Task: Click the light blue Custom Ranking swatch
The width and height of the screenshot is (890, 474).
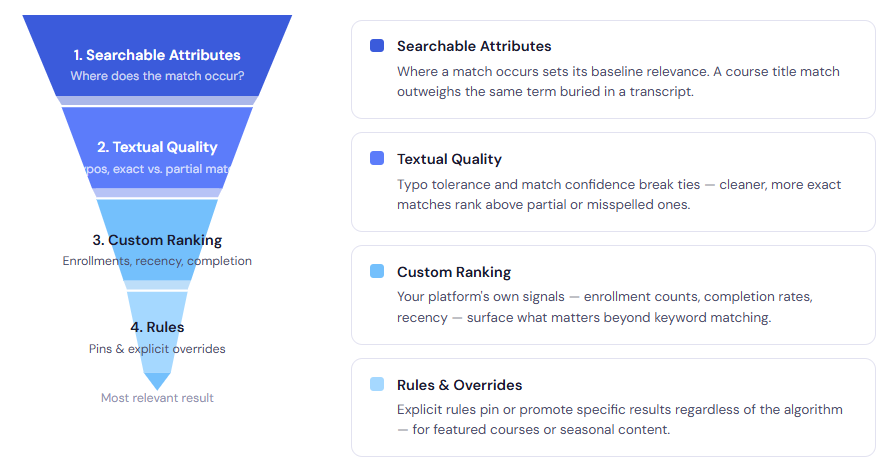Action: point(377,272)
